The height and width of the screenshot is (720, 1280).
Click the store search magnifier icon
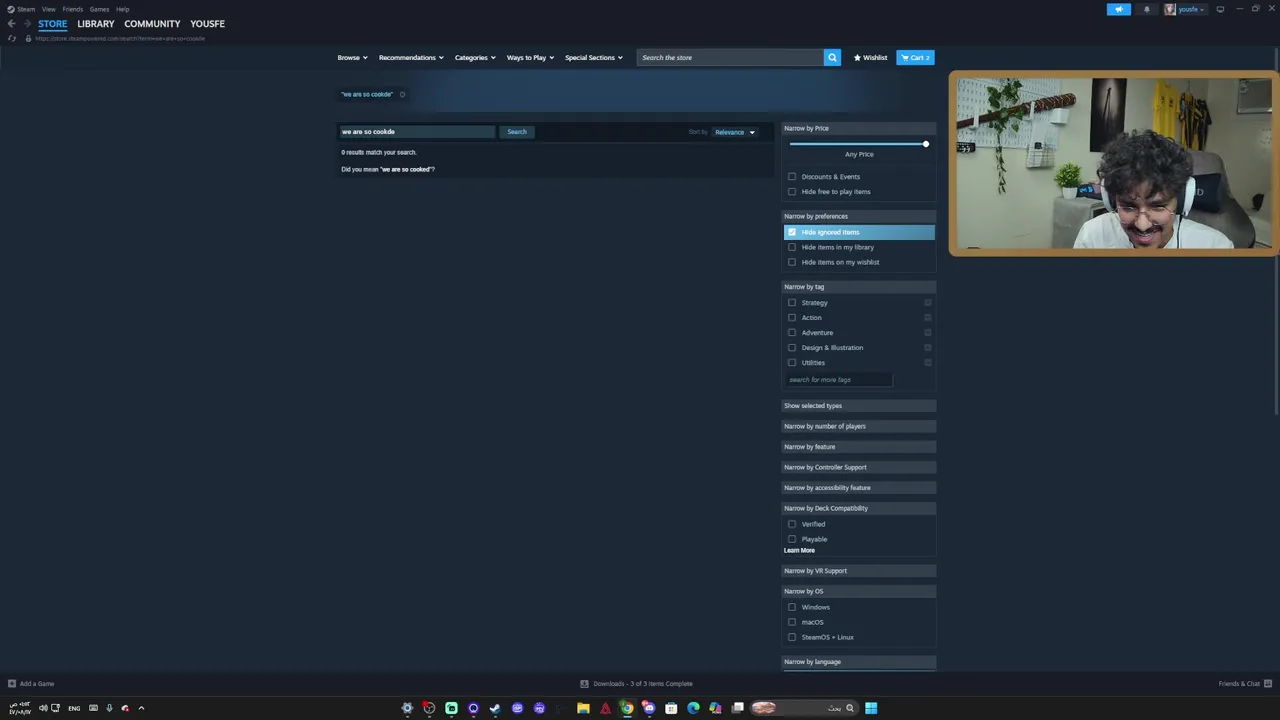[832, 57]
